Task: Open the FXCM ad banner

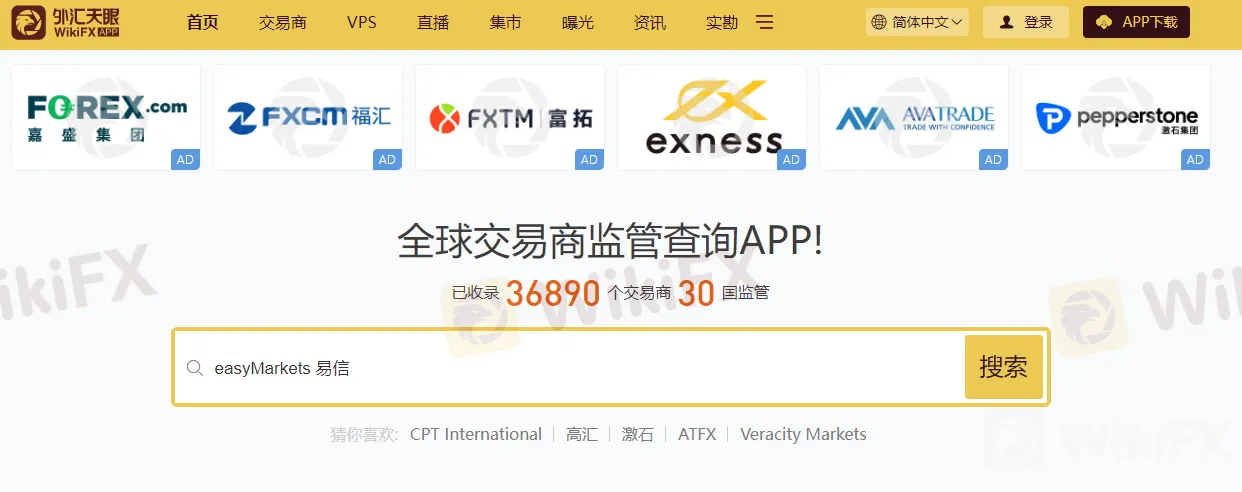Action: coord(308,117)
